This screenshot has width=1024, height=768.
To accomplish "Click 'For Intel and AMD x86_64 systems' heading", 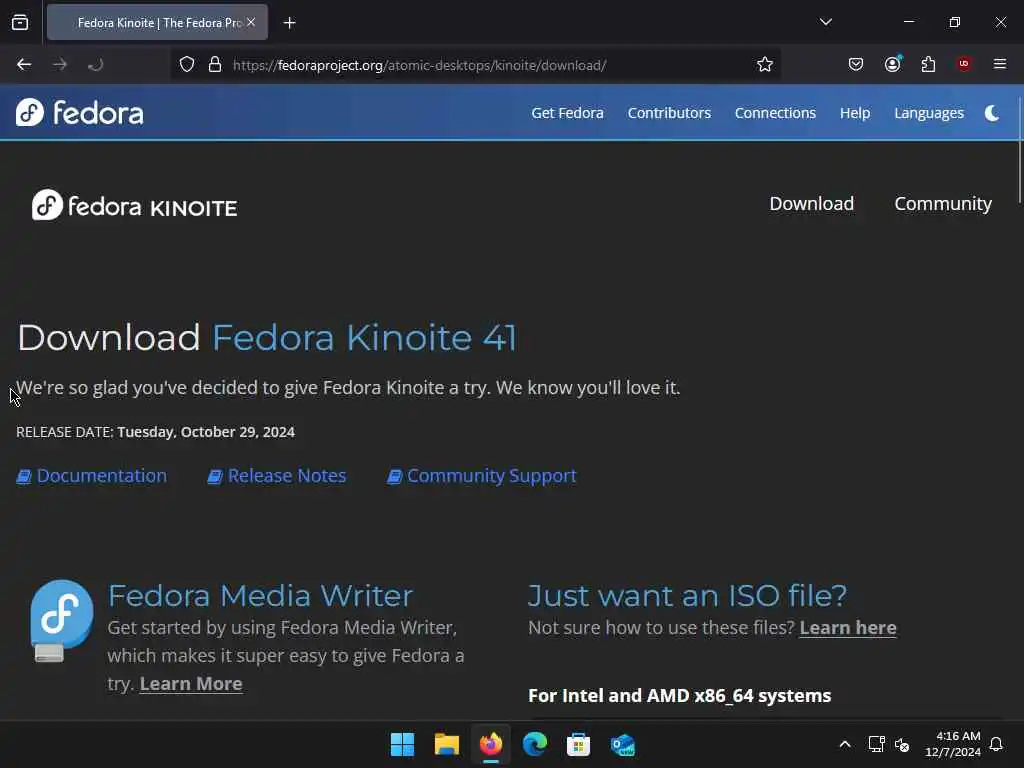I will click(x=679, y=696).
